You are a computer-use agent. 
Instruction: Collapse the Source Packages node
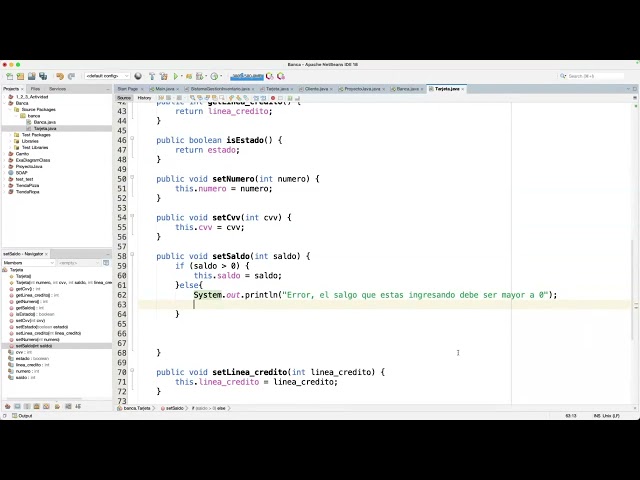click(11, 109)
